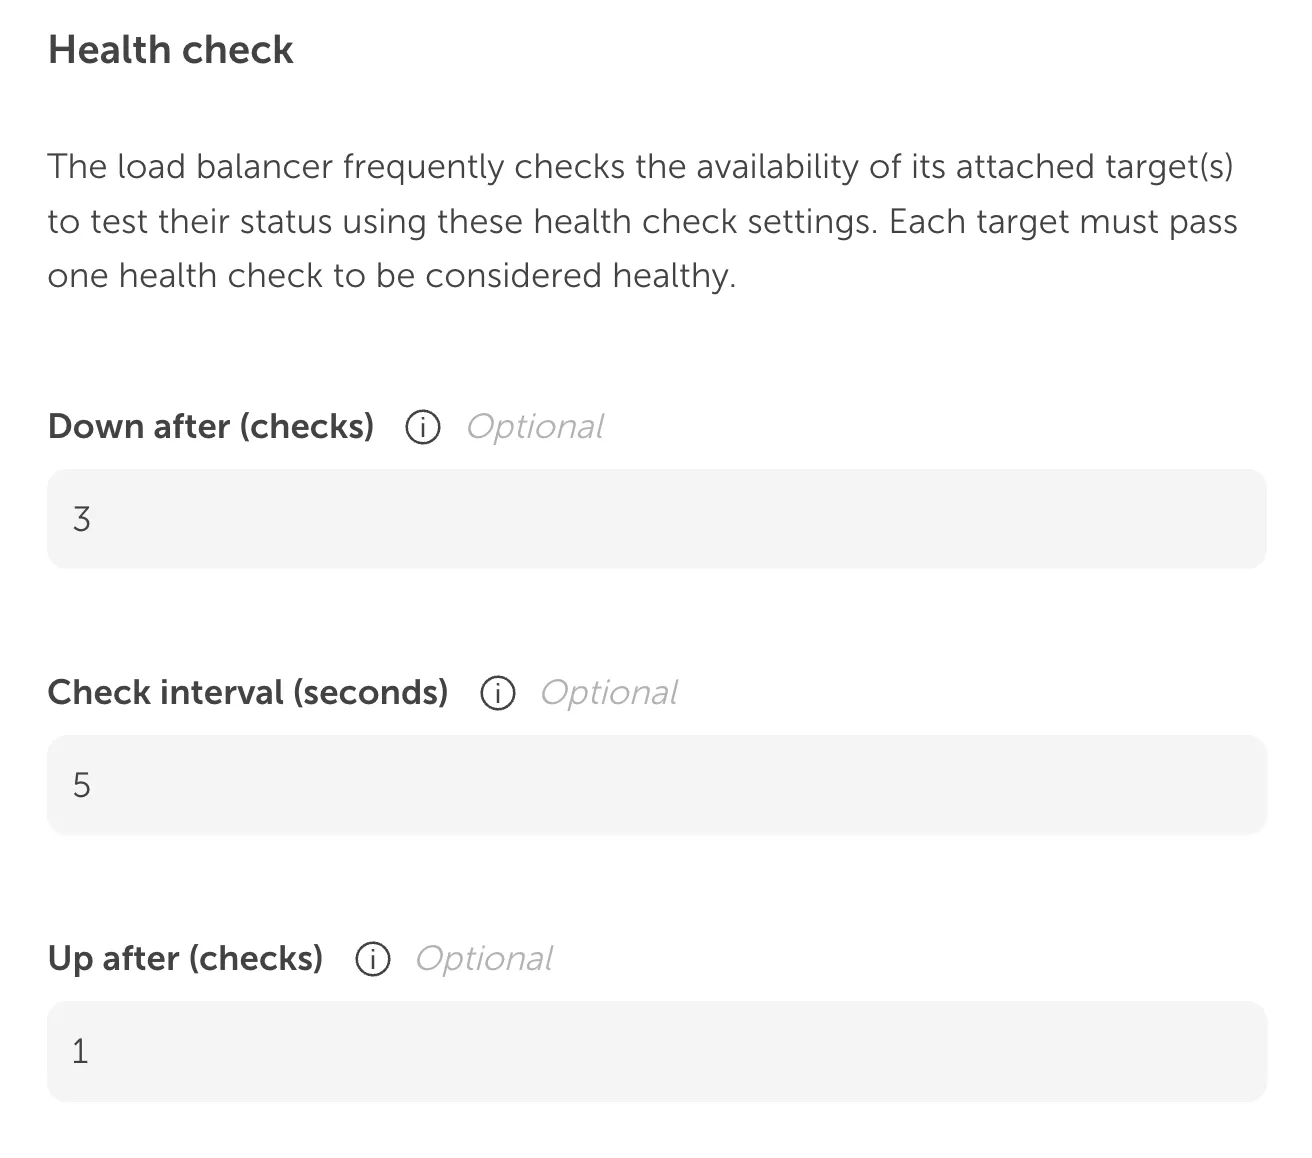Click info icon beside Down after (checks)
The width and height of the screenshot is (1312, 1158).
pos(422,428)
